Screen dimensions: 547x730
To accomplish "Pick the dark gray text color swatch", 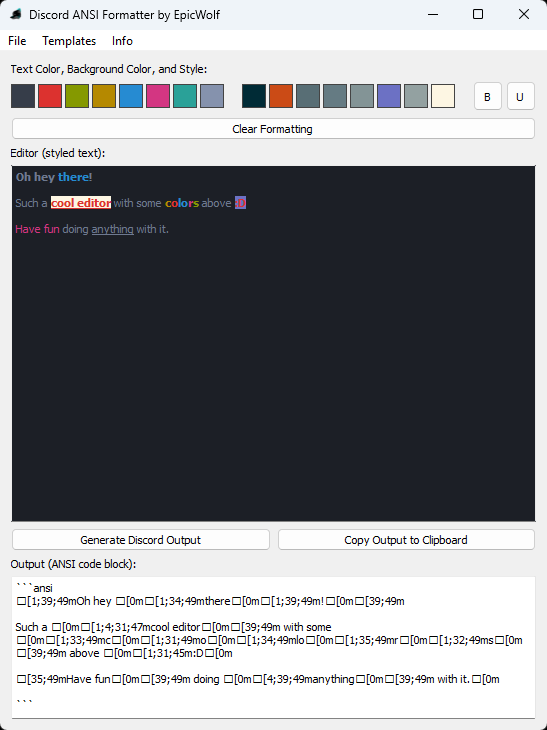I will pyautogui.click(x=23, y=96).
